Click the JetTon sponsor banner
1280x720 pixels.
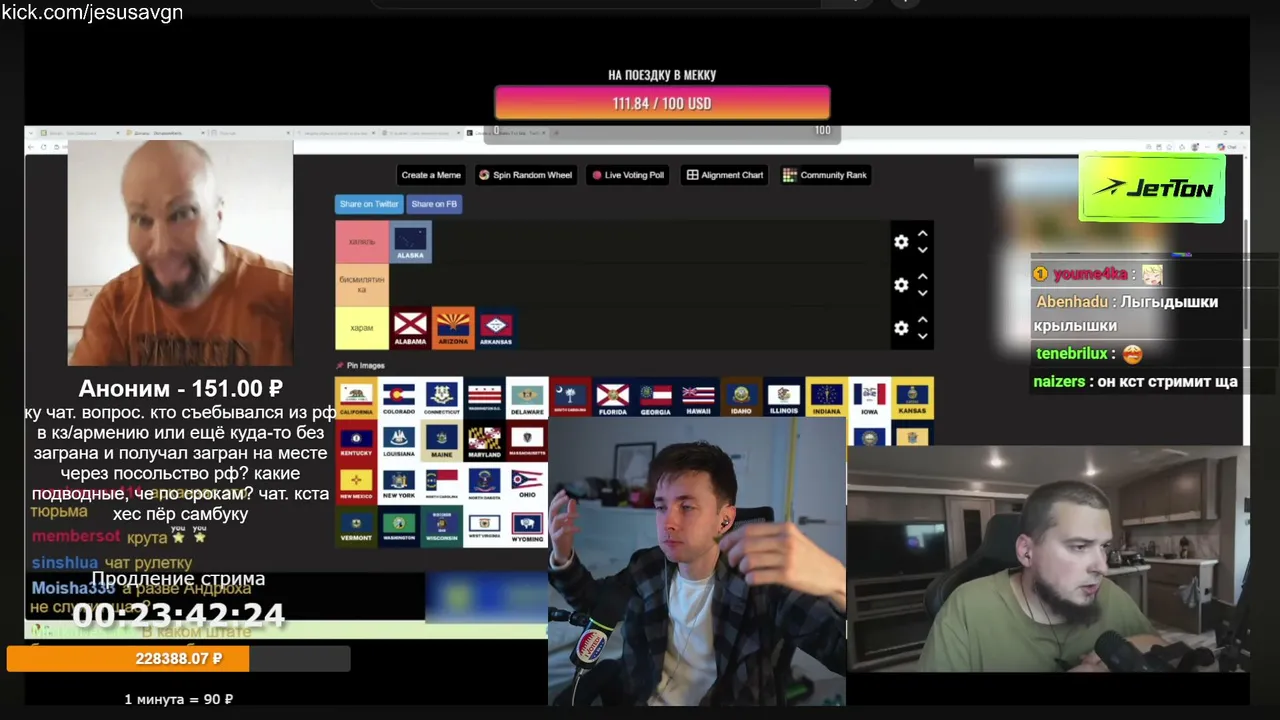1152,187
